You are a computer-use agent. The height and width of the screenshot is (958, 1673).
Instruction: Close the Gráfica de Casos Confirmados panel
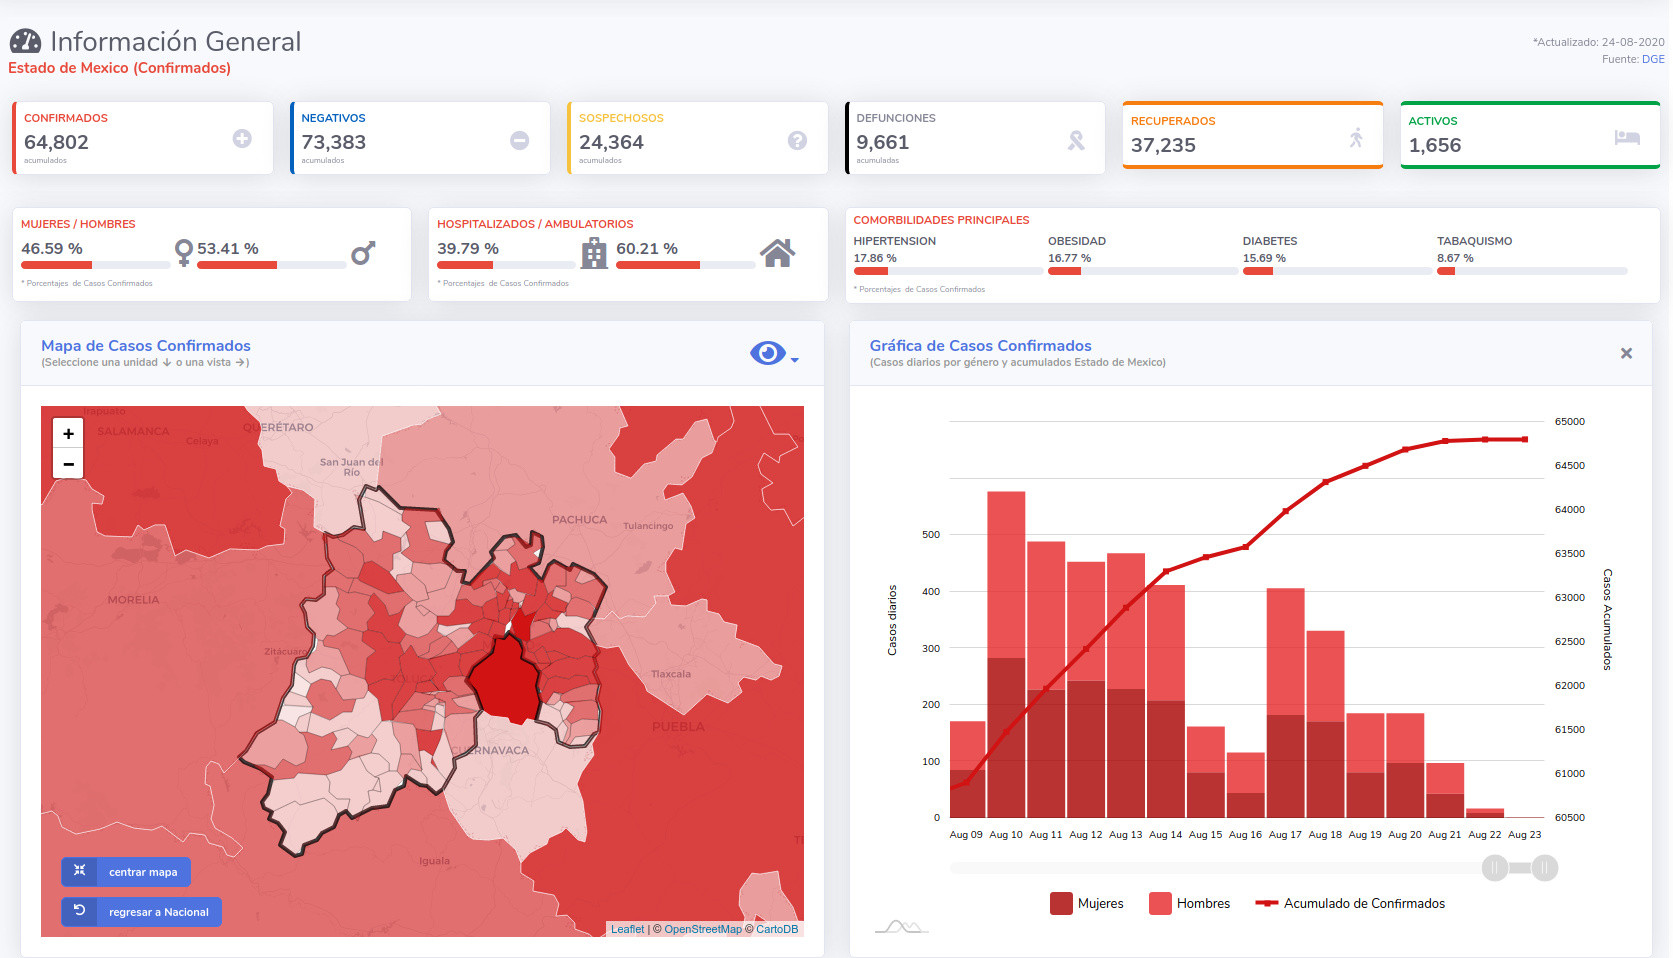(x=1626, y=353)
